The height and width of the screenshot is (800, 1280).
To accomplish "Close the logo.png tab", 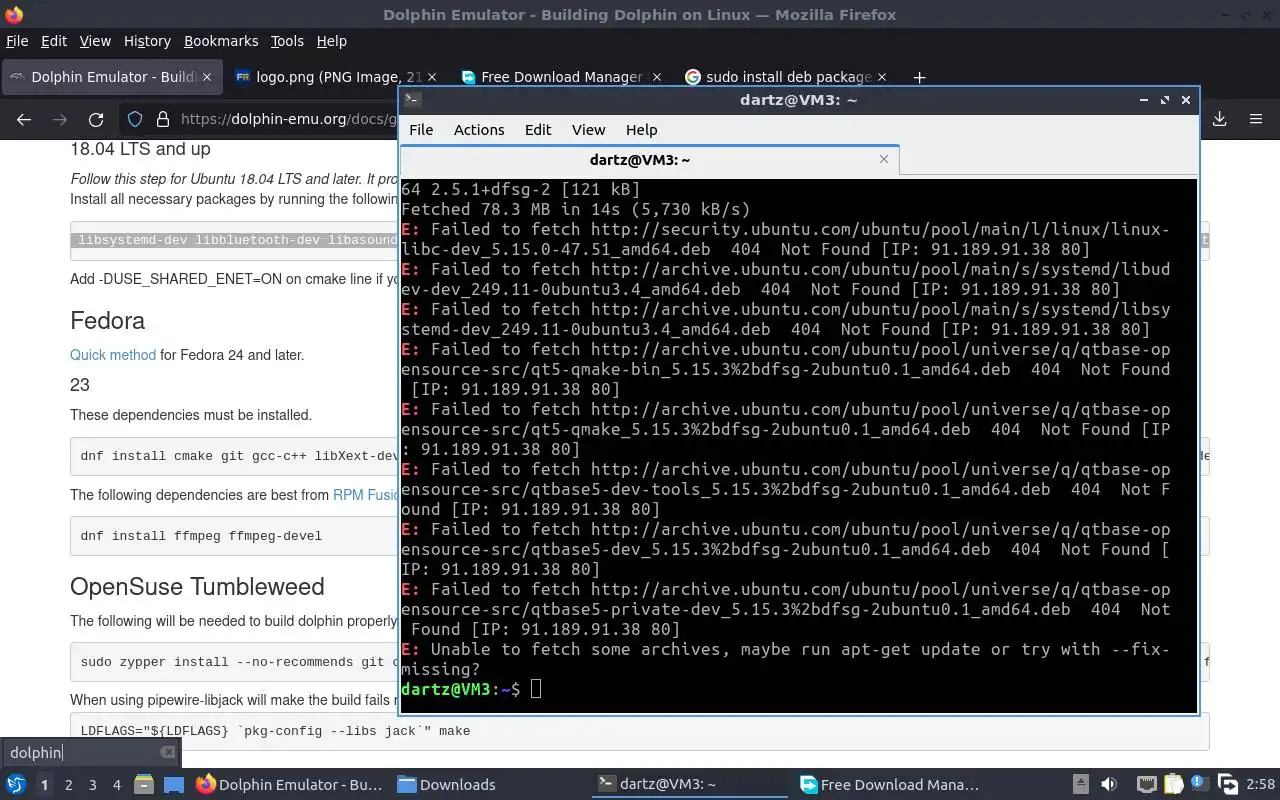I will click(x=432, y=77).
